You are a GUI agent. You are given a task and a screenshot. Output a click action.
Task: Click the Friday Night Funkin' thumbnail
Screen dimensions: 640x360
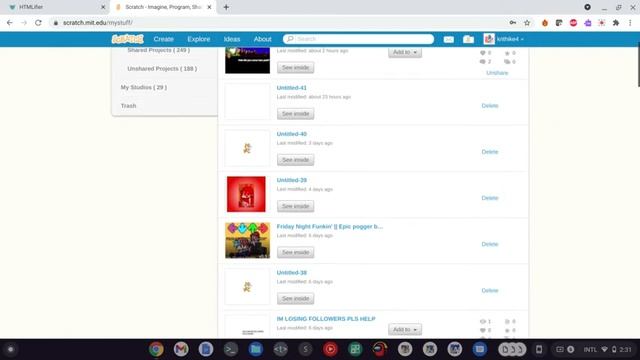[x=247, y=240]
